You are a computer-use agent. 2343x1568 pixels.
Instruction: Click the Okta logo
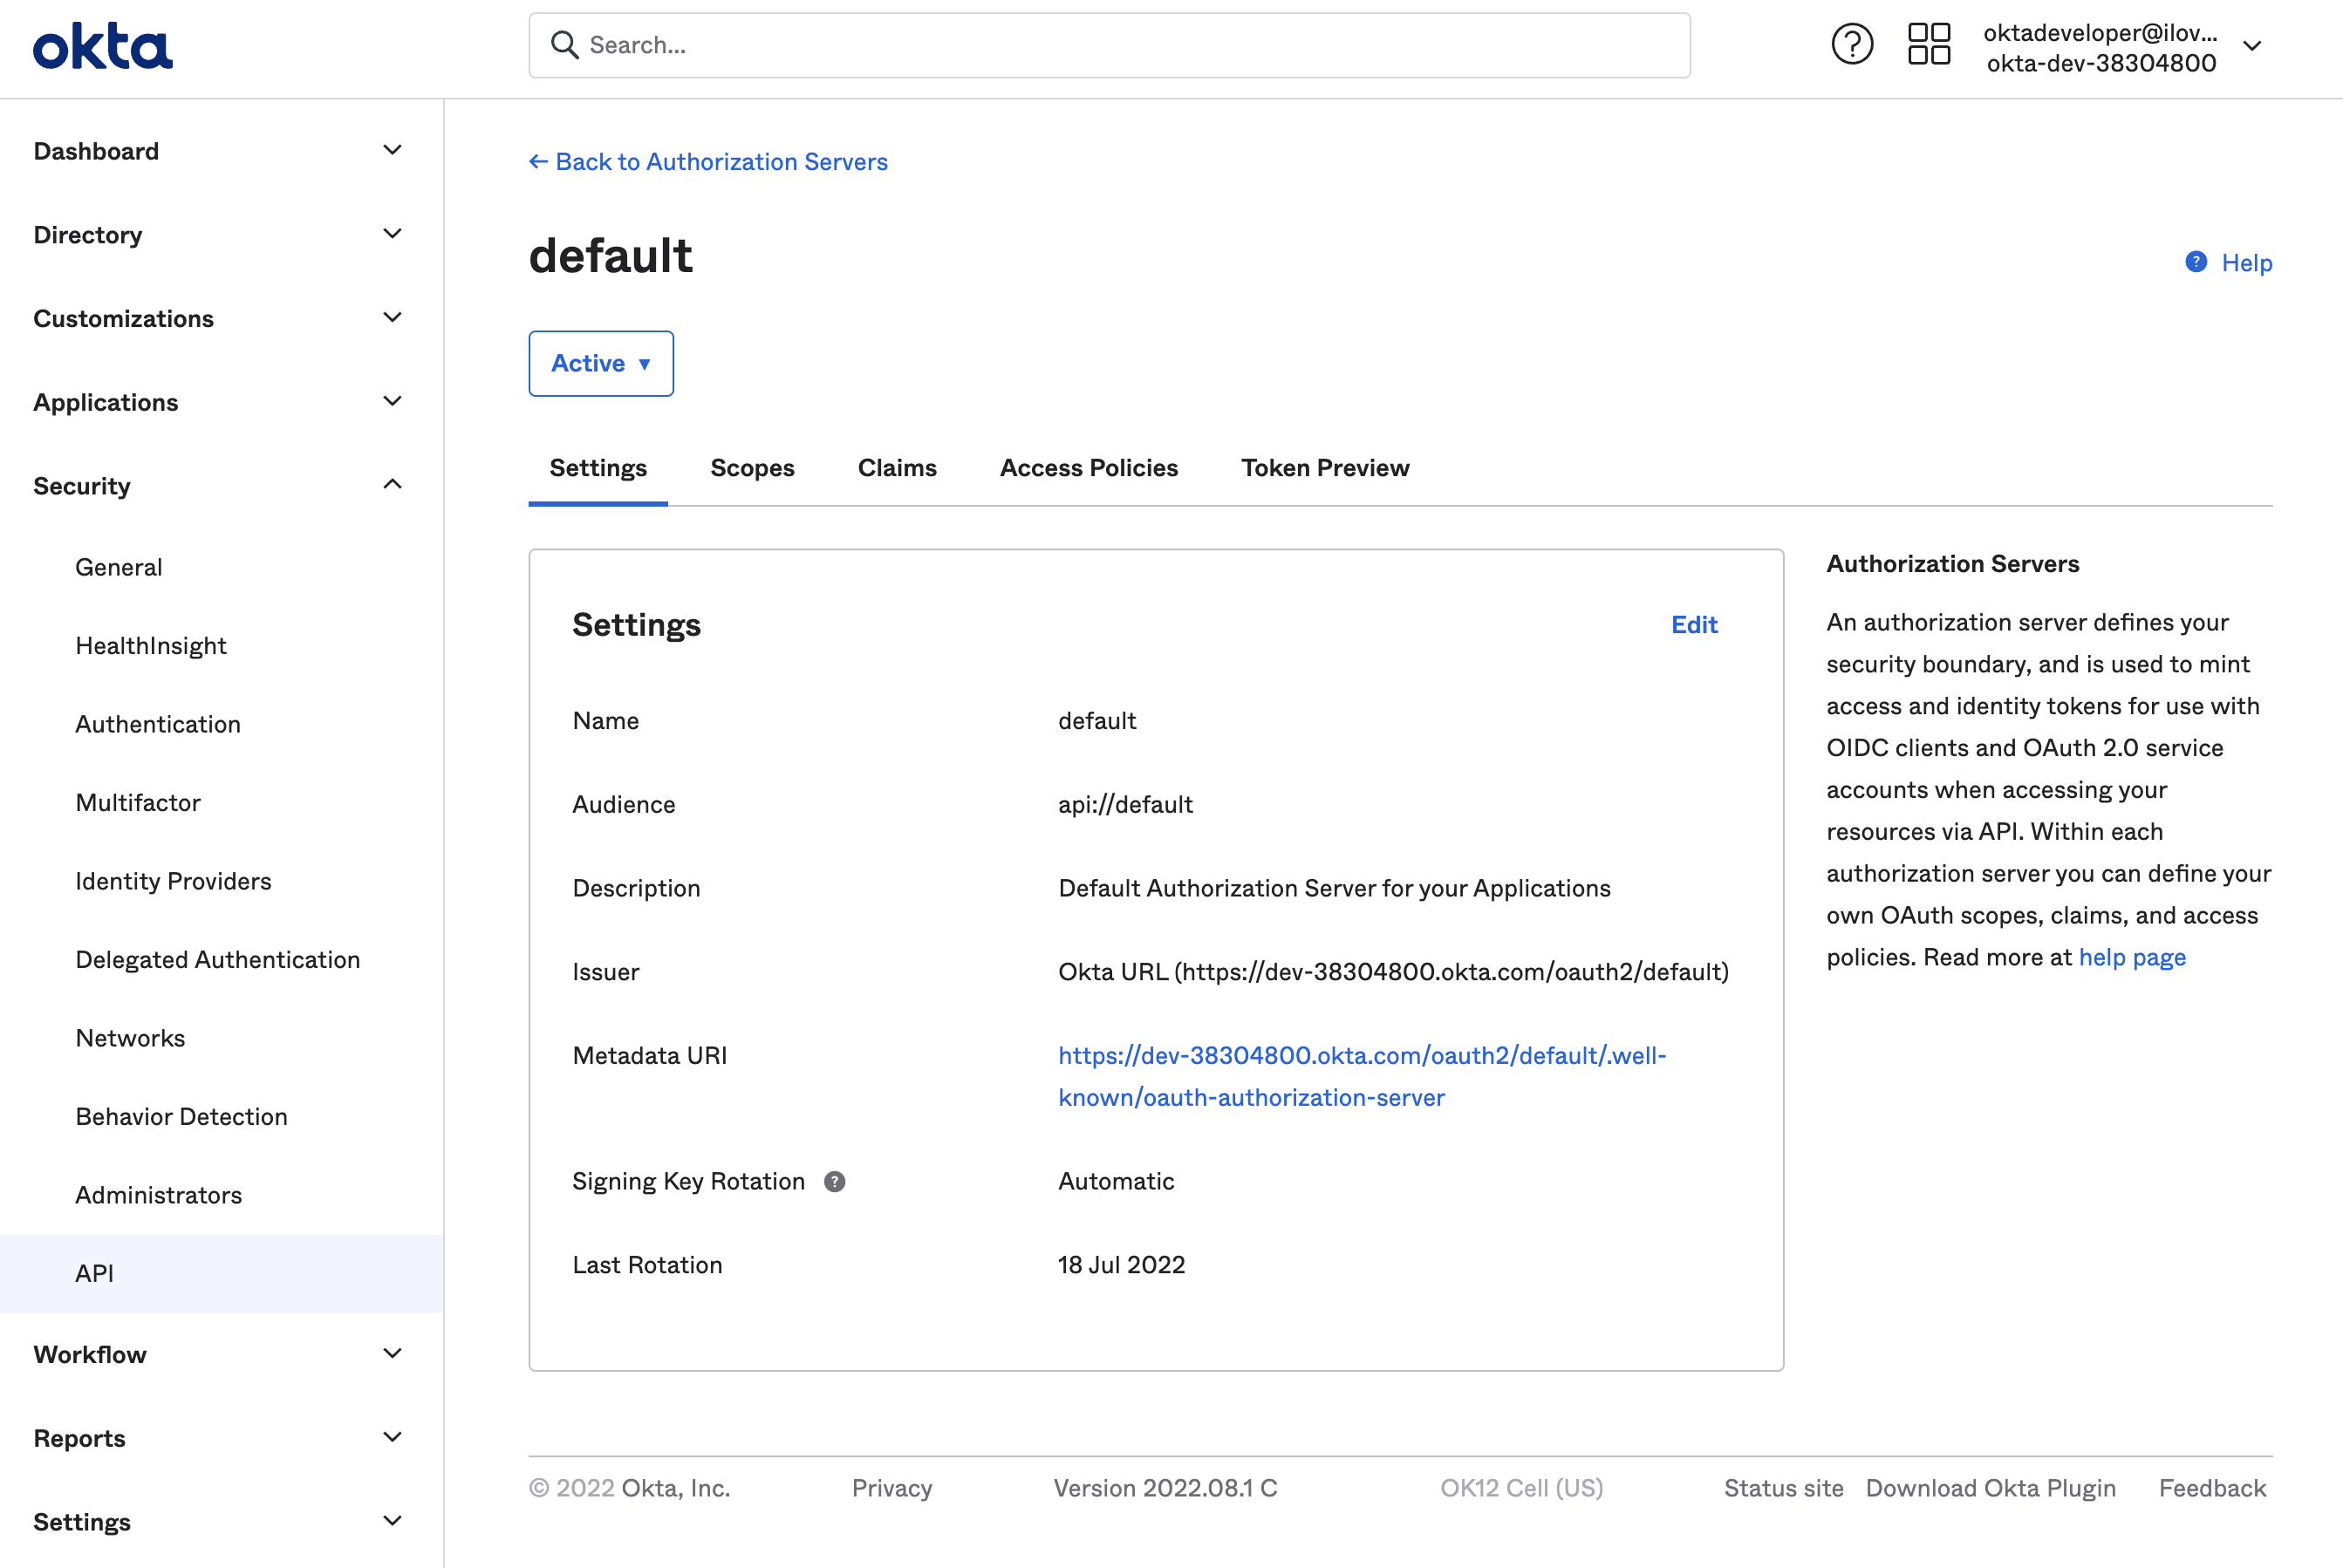(101, 44)
